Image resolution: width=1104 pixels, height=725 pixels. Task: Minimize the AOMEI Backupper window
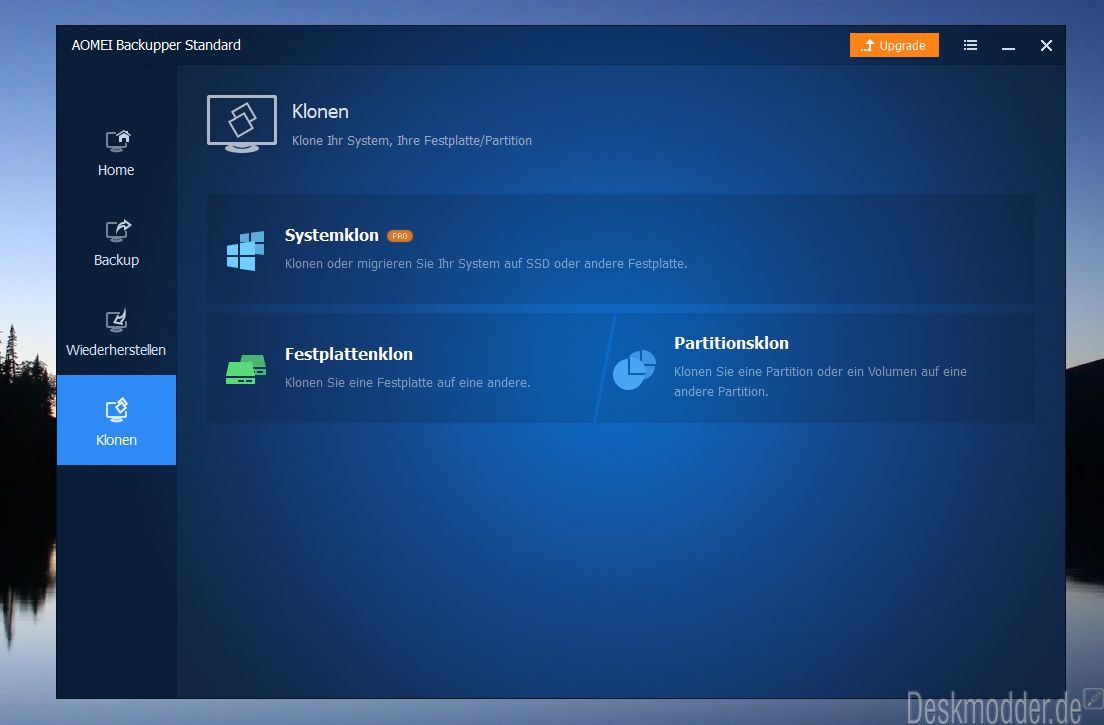click(x=1008, y=46)
